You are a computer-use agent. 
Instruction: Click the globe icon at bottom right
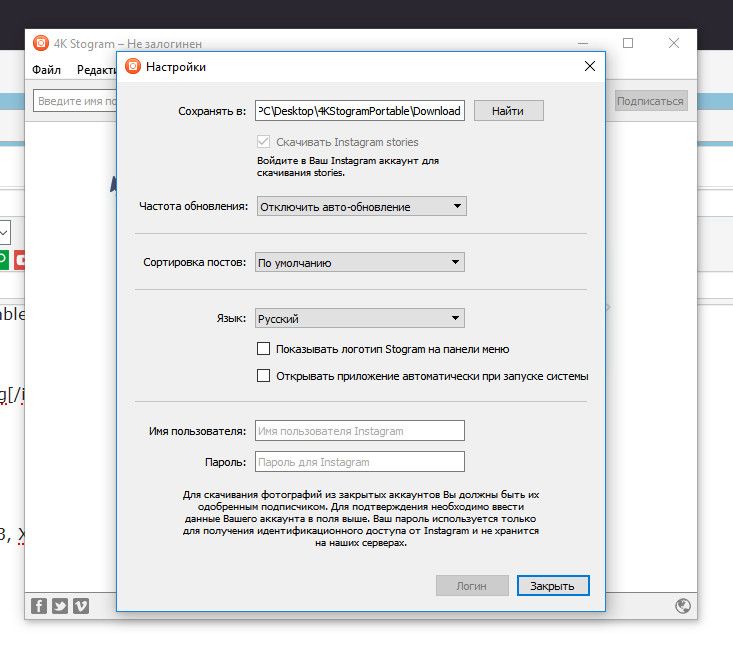click(684, 606)
